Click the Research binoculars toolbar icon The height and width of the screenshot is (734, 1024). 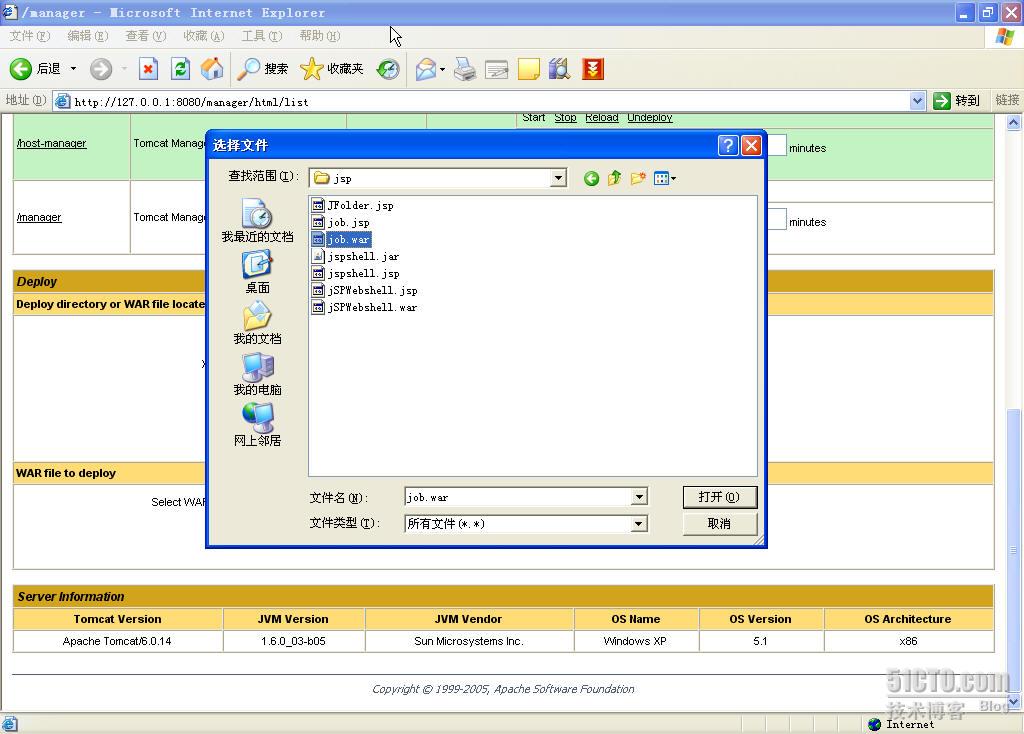(560, 69)
